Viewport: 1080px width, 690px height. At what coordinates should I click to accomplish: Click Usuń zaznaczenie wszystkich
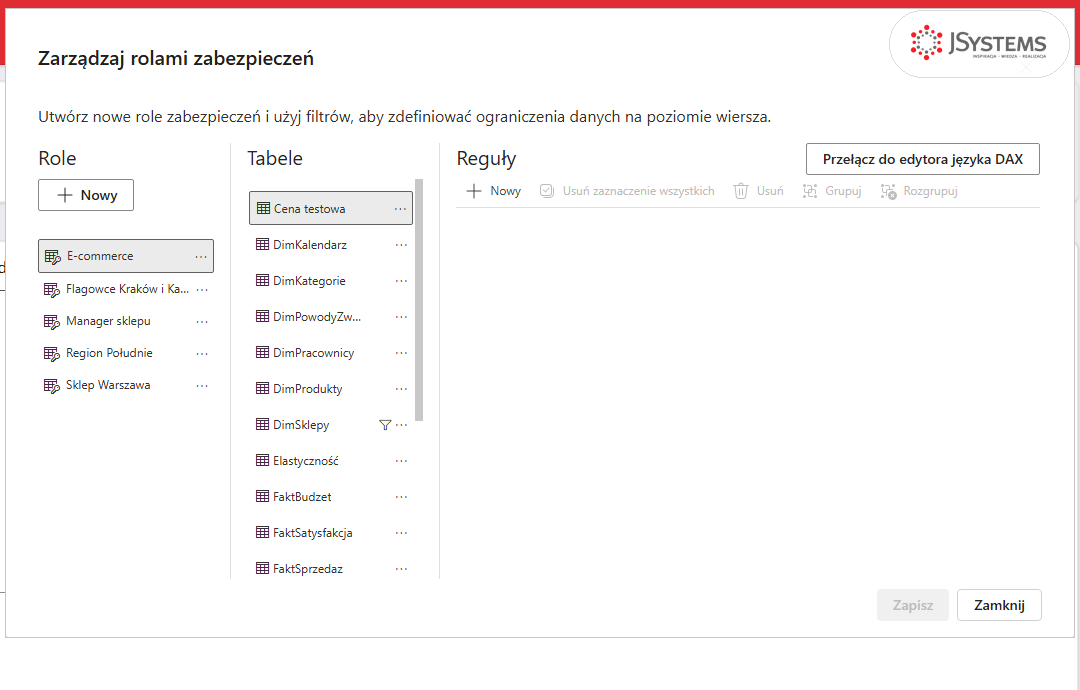coord(627,191)
